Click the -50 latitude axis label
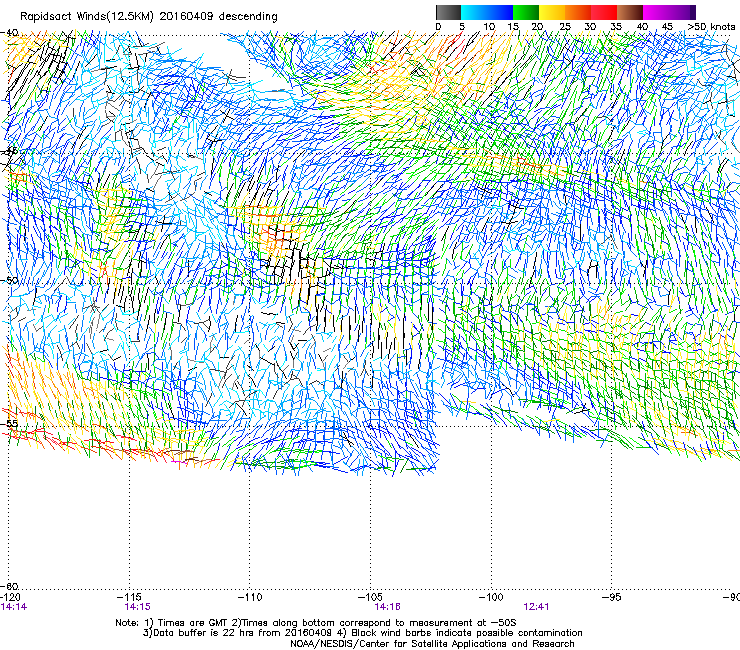This screenshot has width=740, height=650. pyautogui.click(x=9, y=280)
